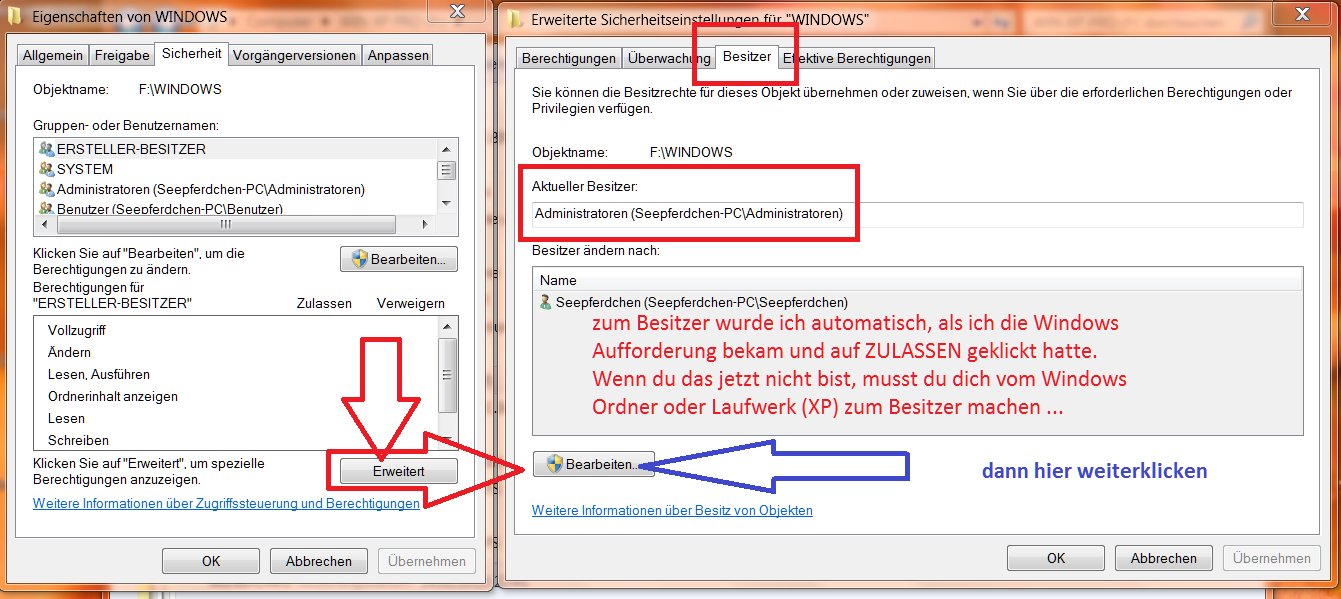This screenshot has width=1341, height=599.
Task: Open the Freigabe tab
Action: tap(122, 56)
